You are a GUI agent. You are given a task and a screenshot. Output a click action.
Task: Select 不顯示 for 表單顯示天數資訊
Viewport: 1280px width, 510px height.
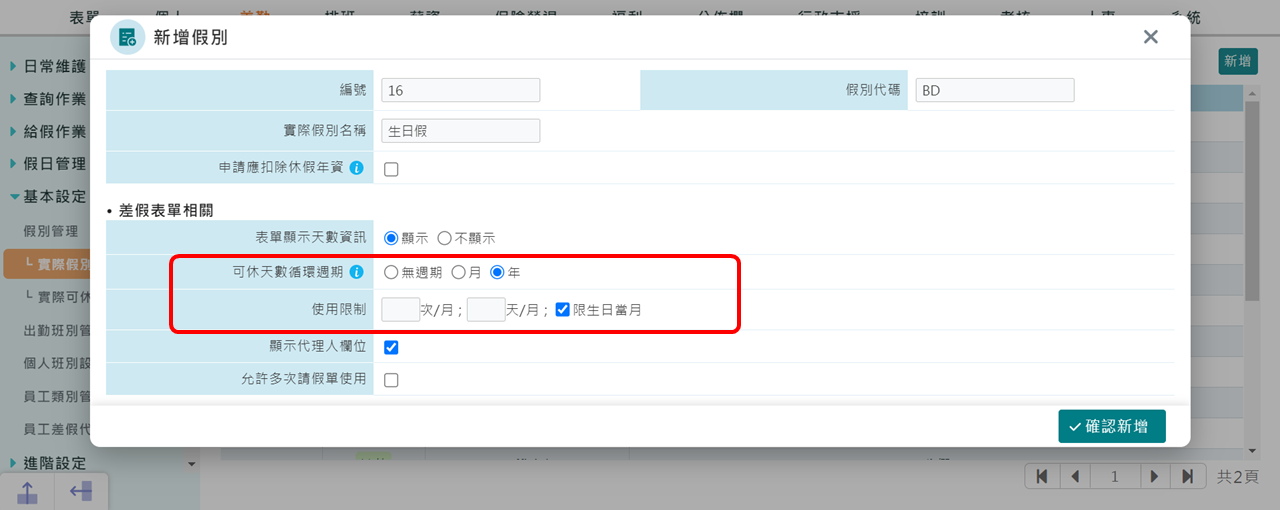[x=444, y=238]
